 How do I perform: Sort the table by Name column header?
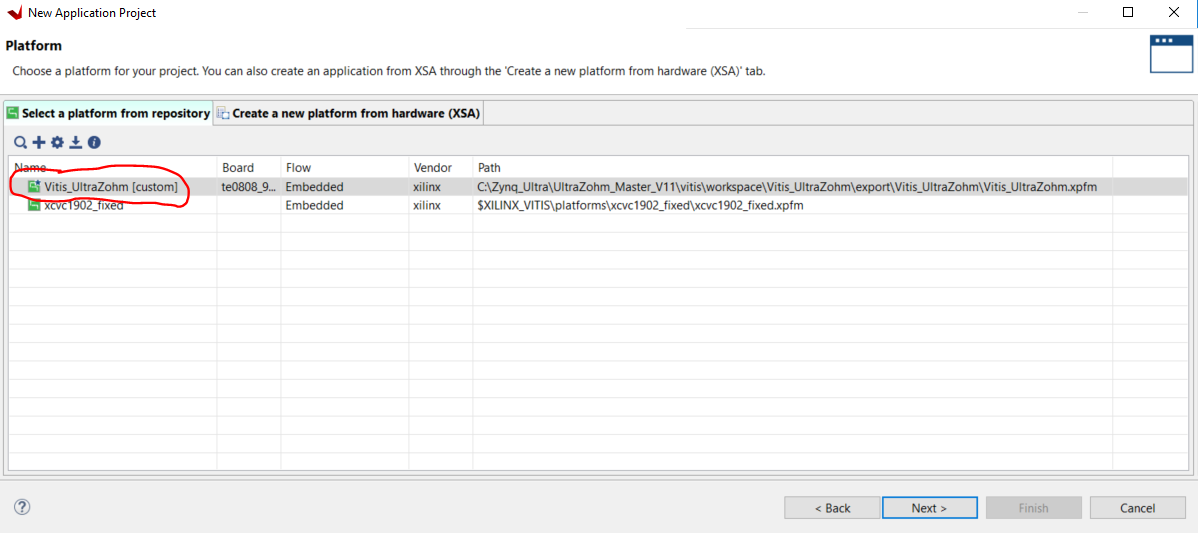(112, 168)
